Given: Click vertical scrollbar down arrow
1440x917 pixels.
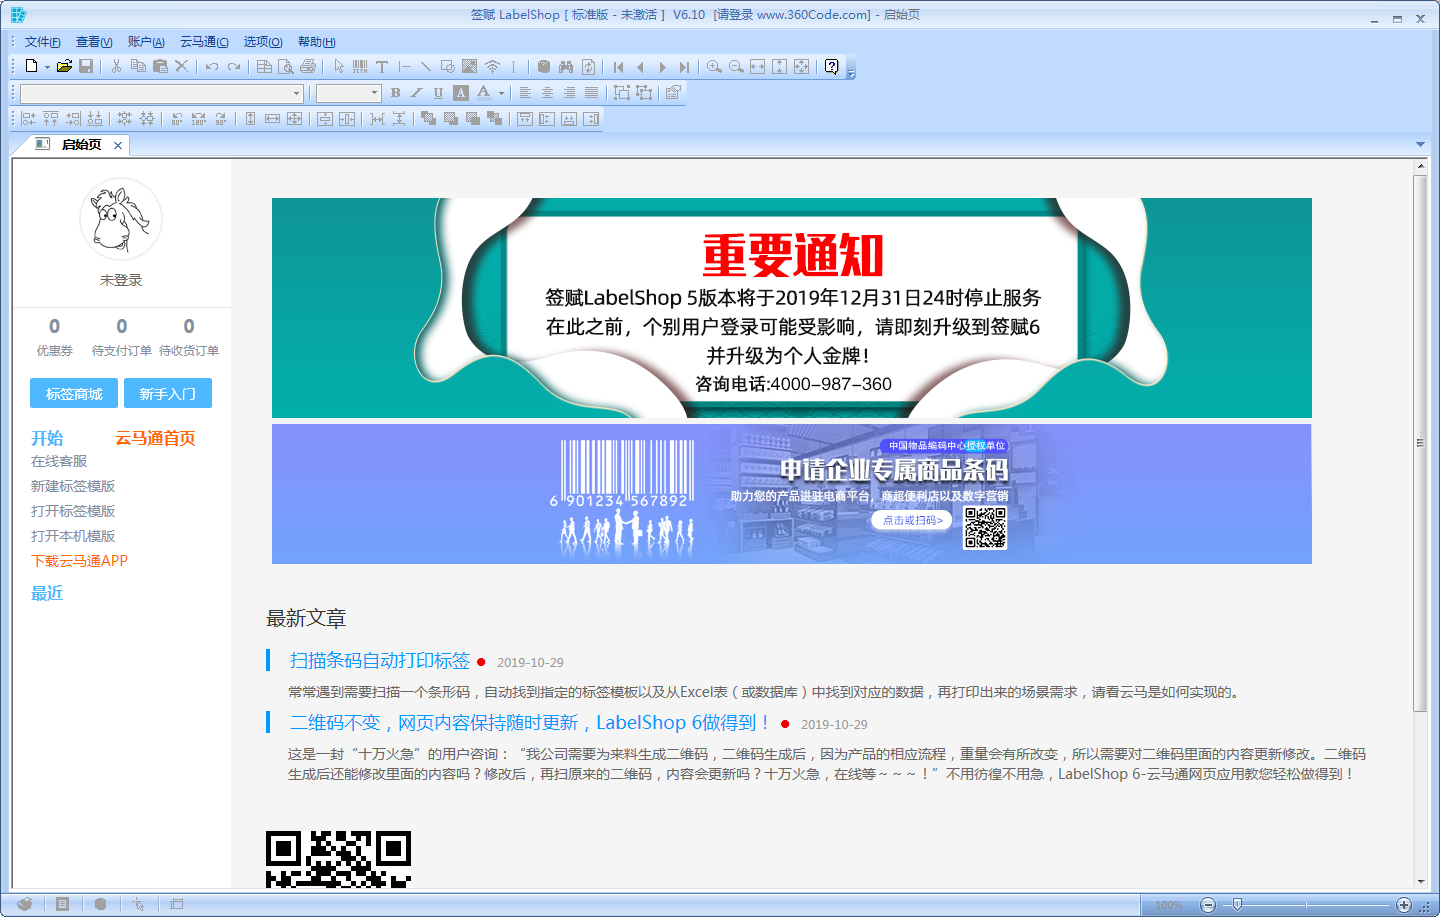Looking at the screenshot, I should [x=1420, y=882].
